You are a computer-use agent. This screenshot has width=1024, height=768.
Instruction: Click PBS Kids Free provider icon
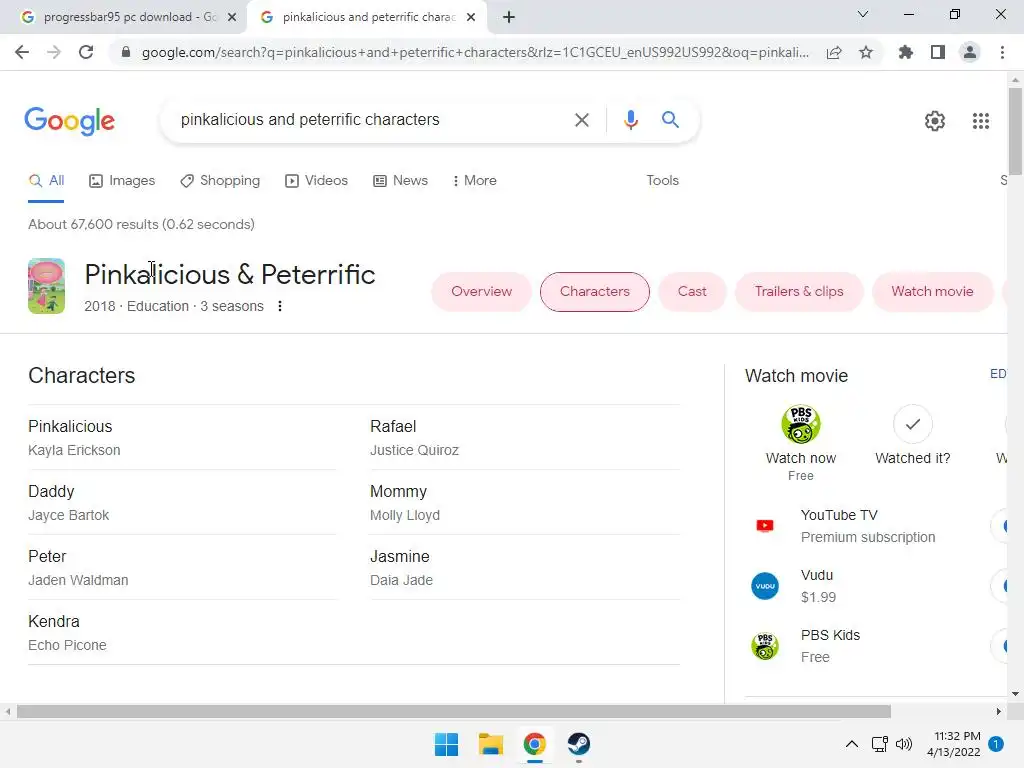765,646
